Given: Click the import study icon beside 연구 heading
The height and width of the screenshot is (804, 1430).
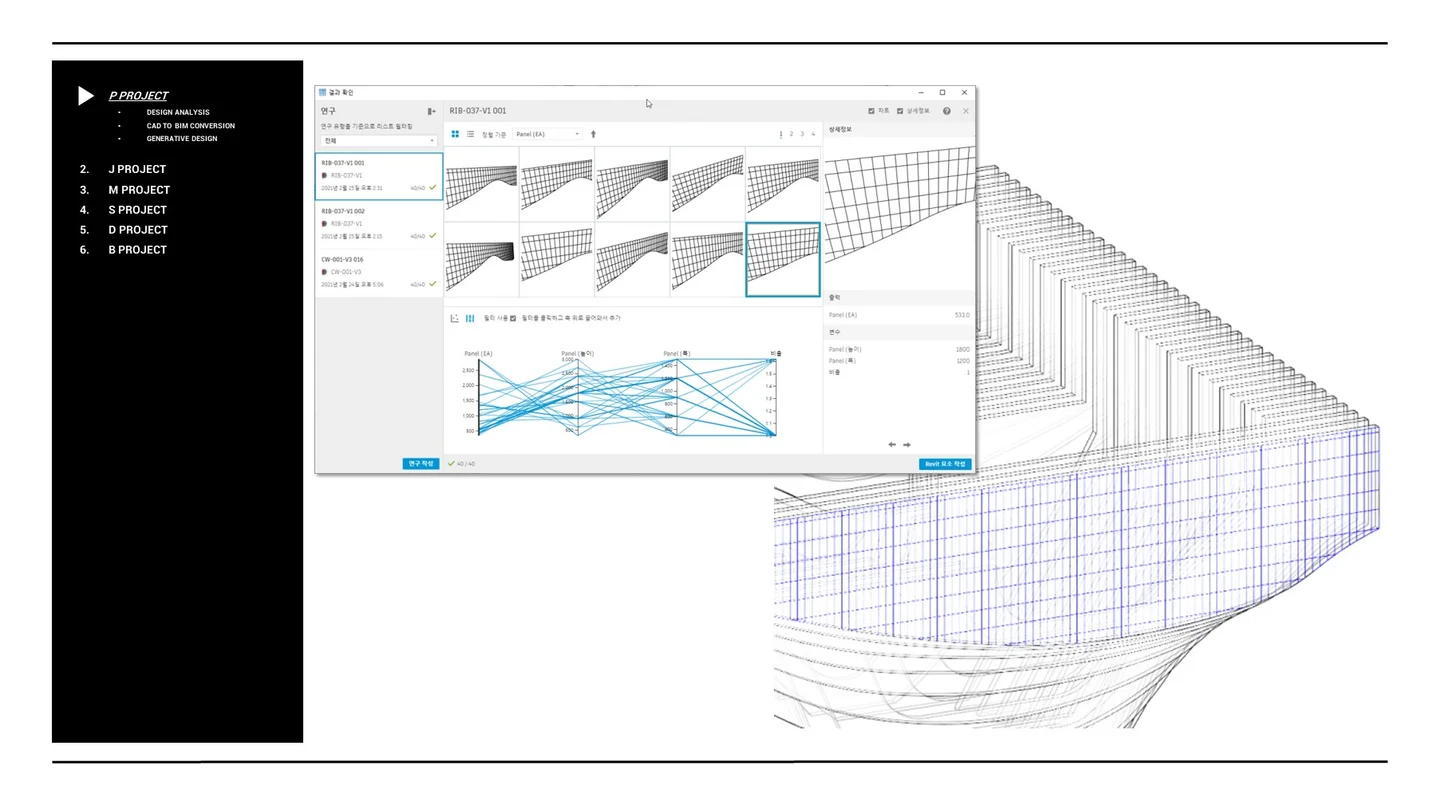Looking at the screenshot, I should click(431, 111).
